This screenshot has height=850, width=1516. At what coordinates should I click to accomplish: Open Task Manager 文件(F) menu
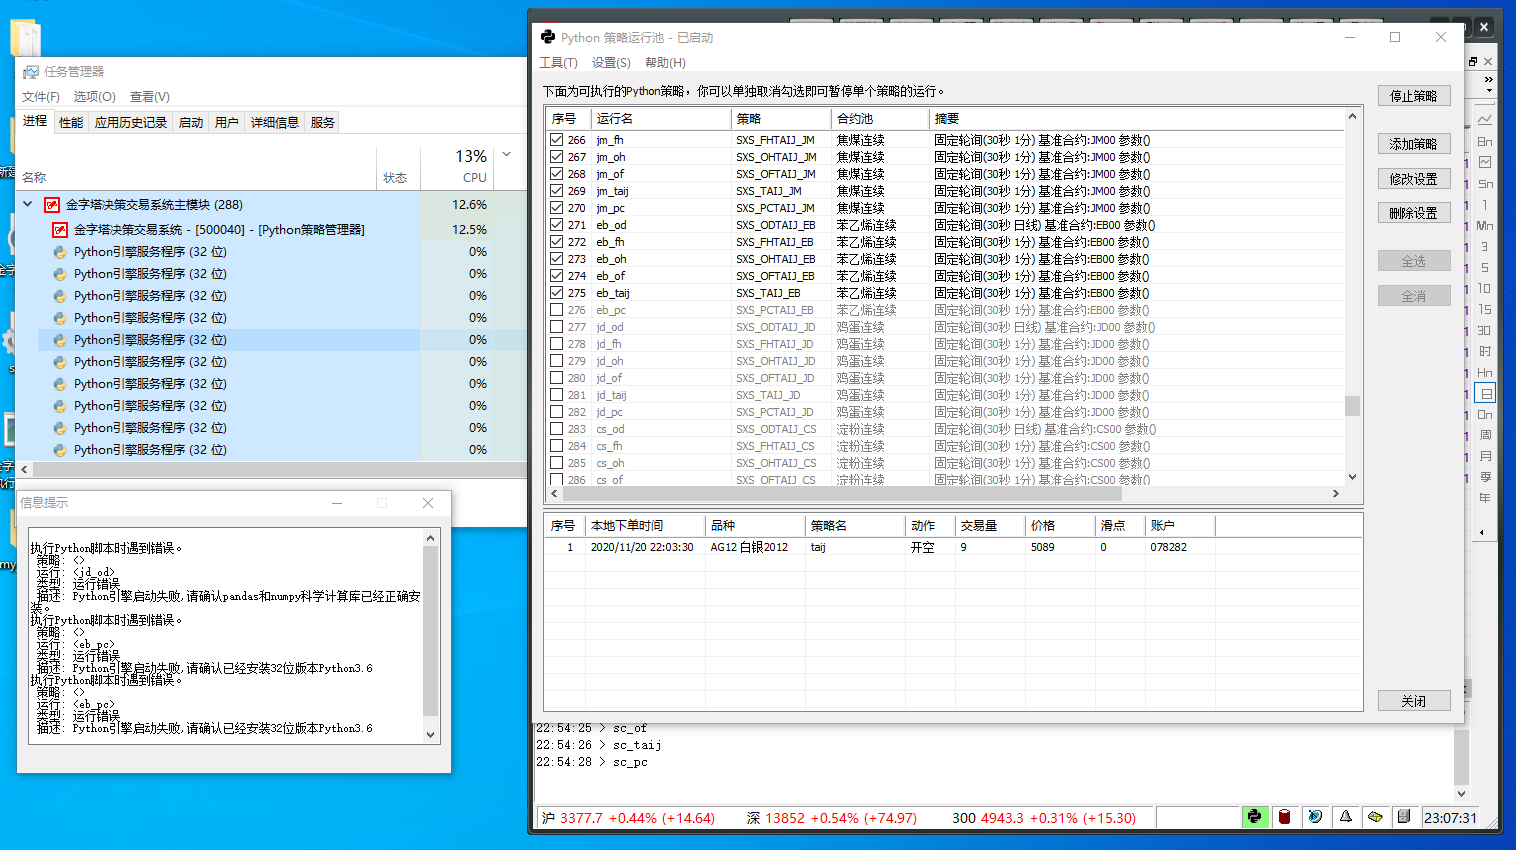[41, 97]
